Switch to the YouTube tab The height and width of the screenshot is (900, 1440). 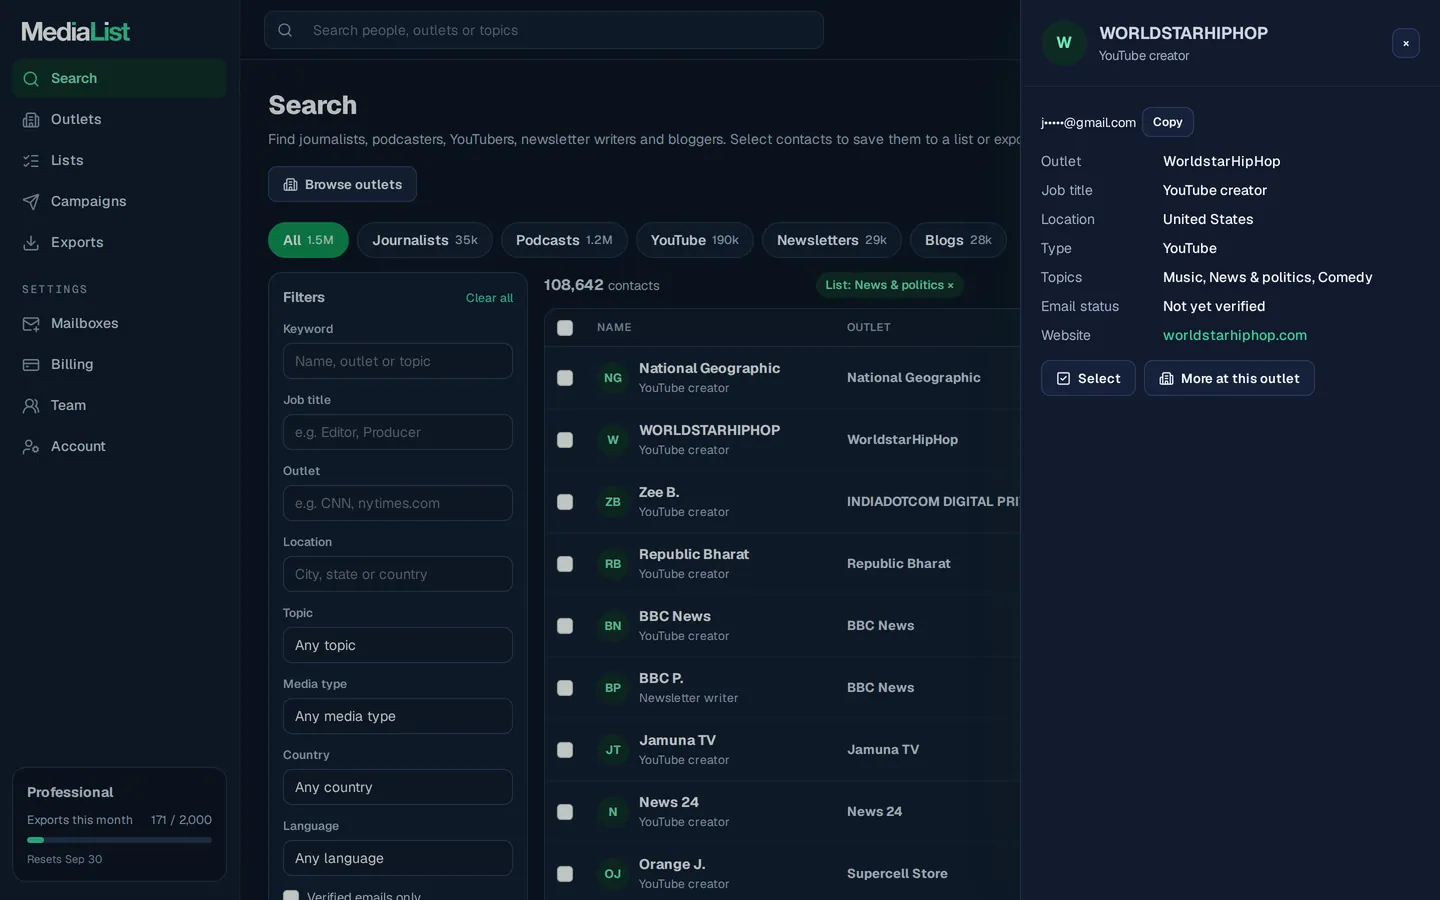point(695,240)
